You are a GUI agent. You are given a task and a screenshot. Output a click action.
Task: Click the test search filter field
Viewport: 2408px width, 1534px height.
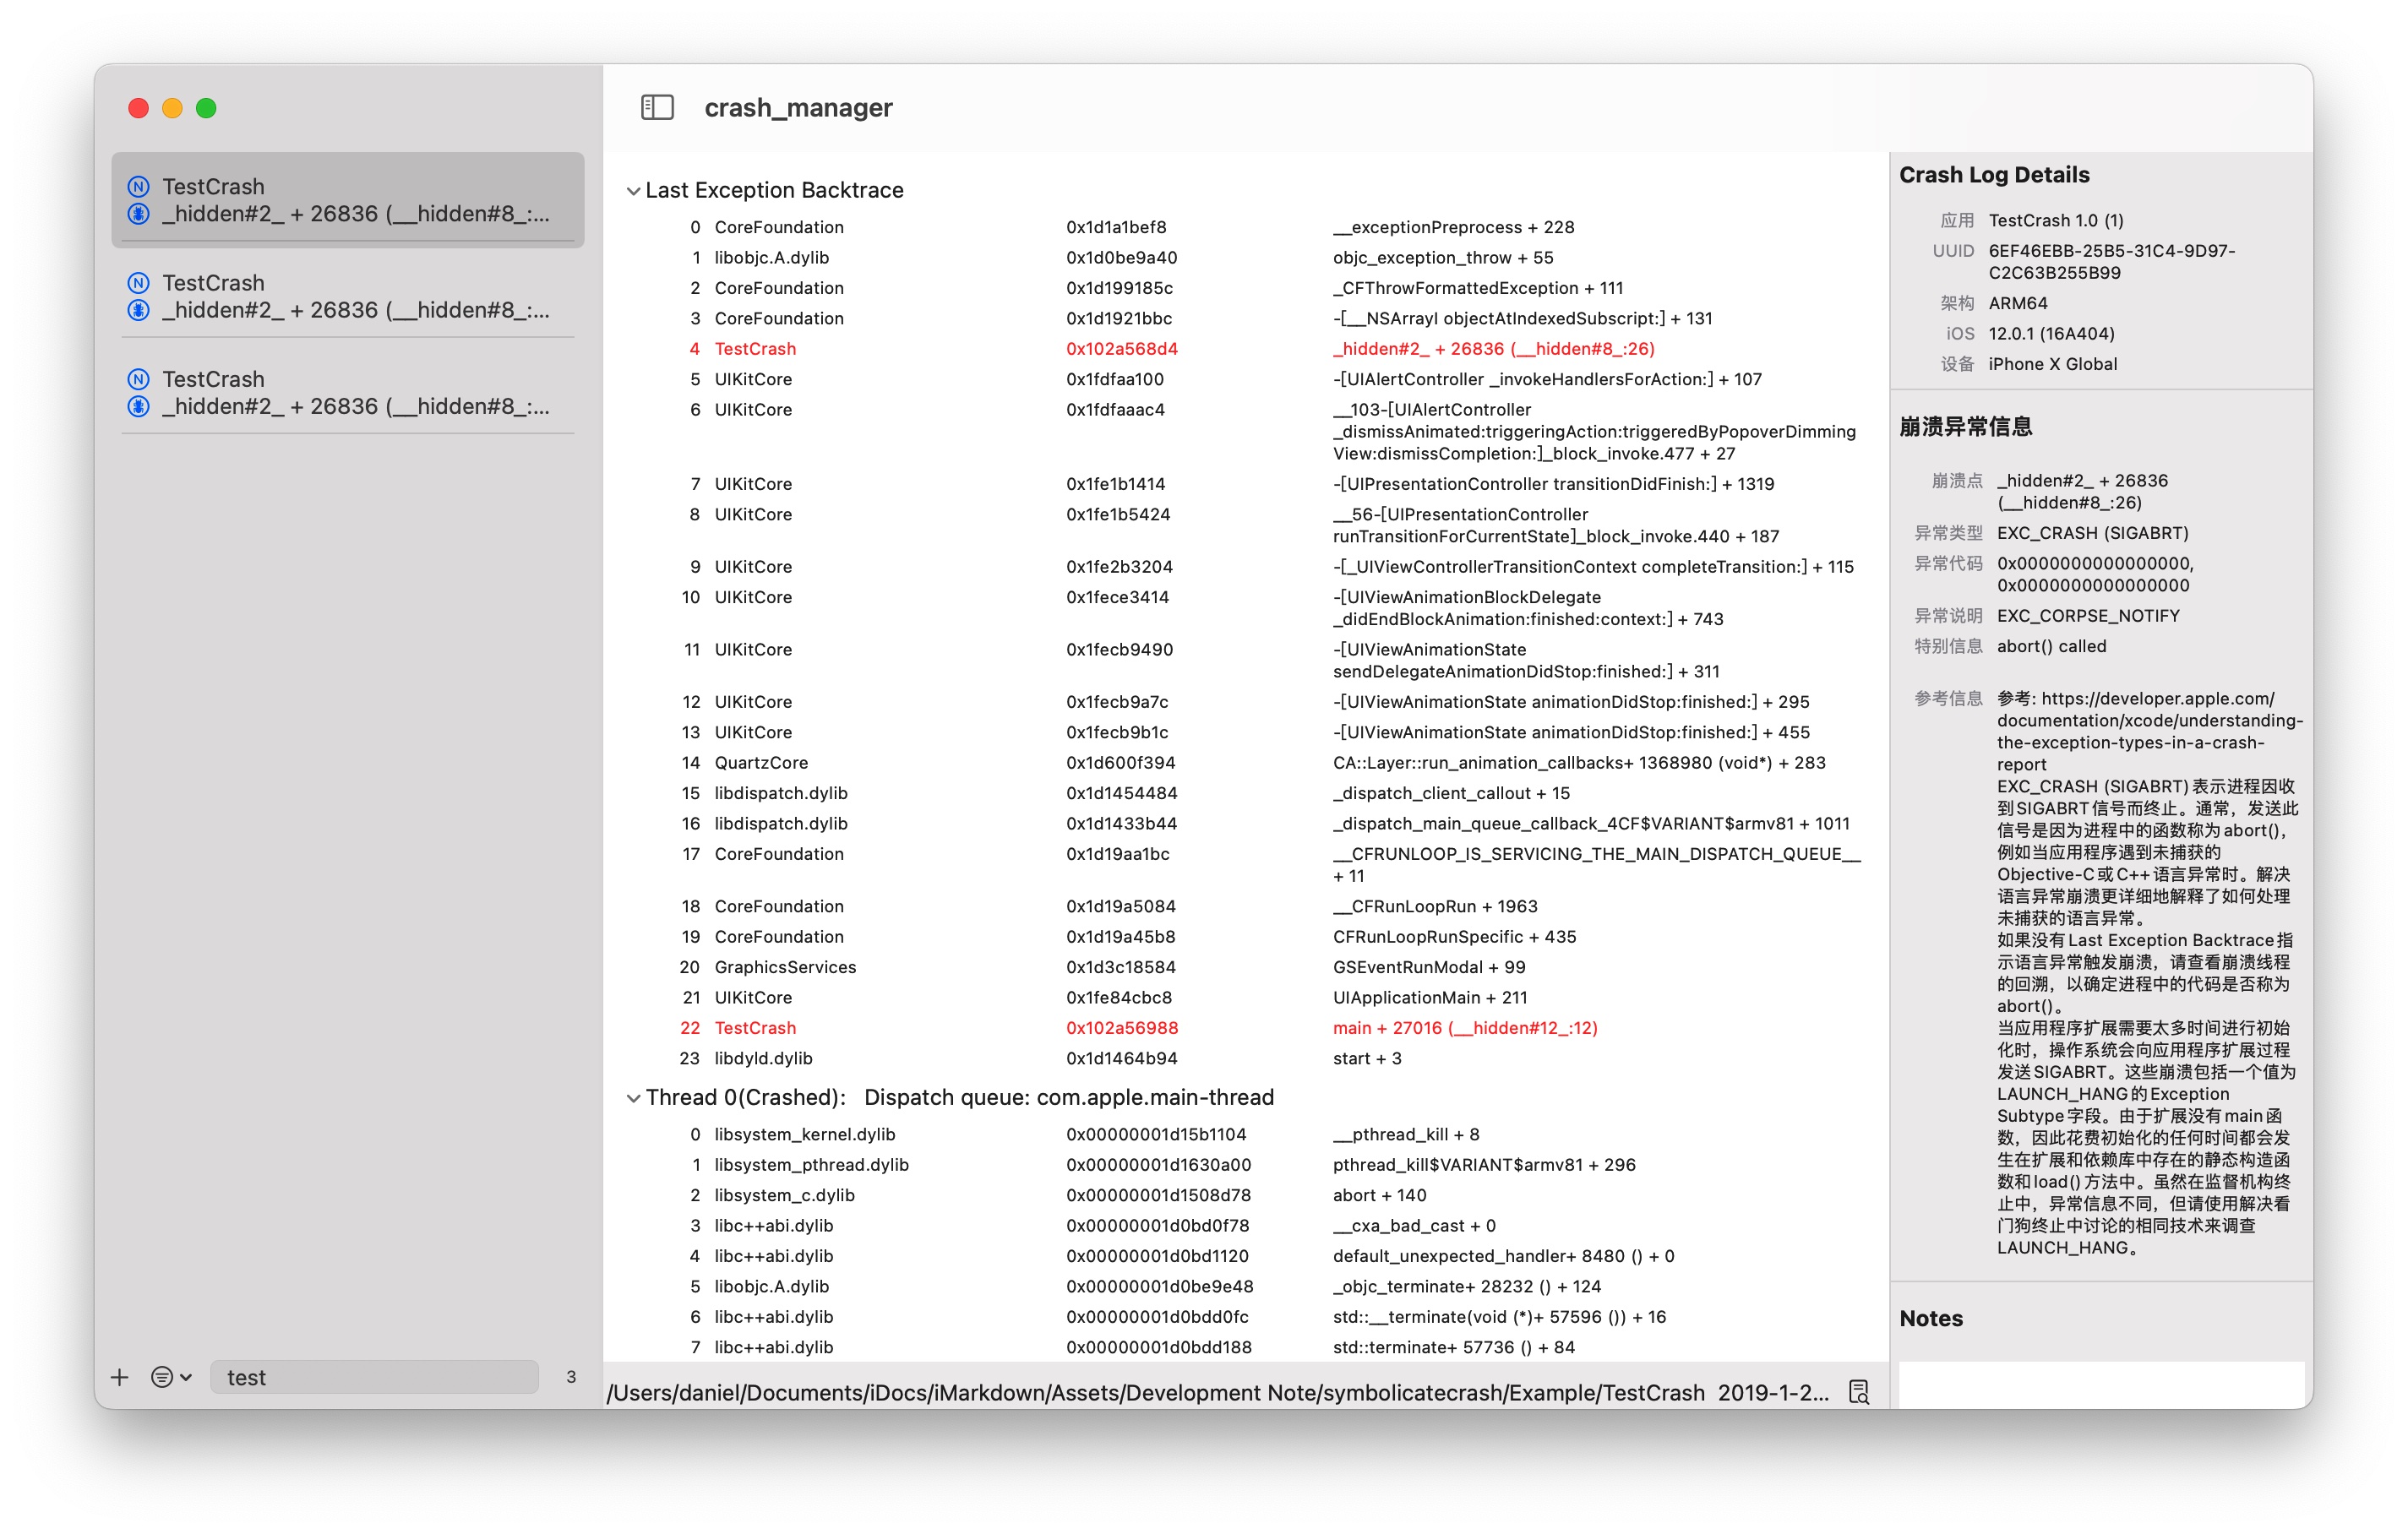pos(374,1377)
